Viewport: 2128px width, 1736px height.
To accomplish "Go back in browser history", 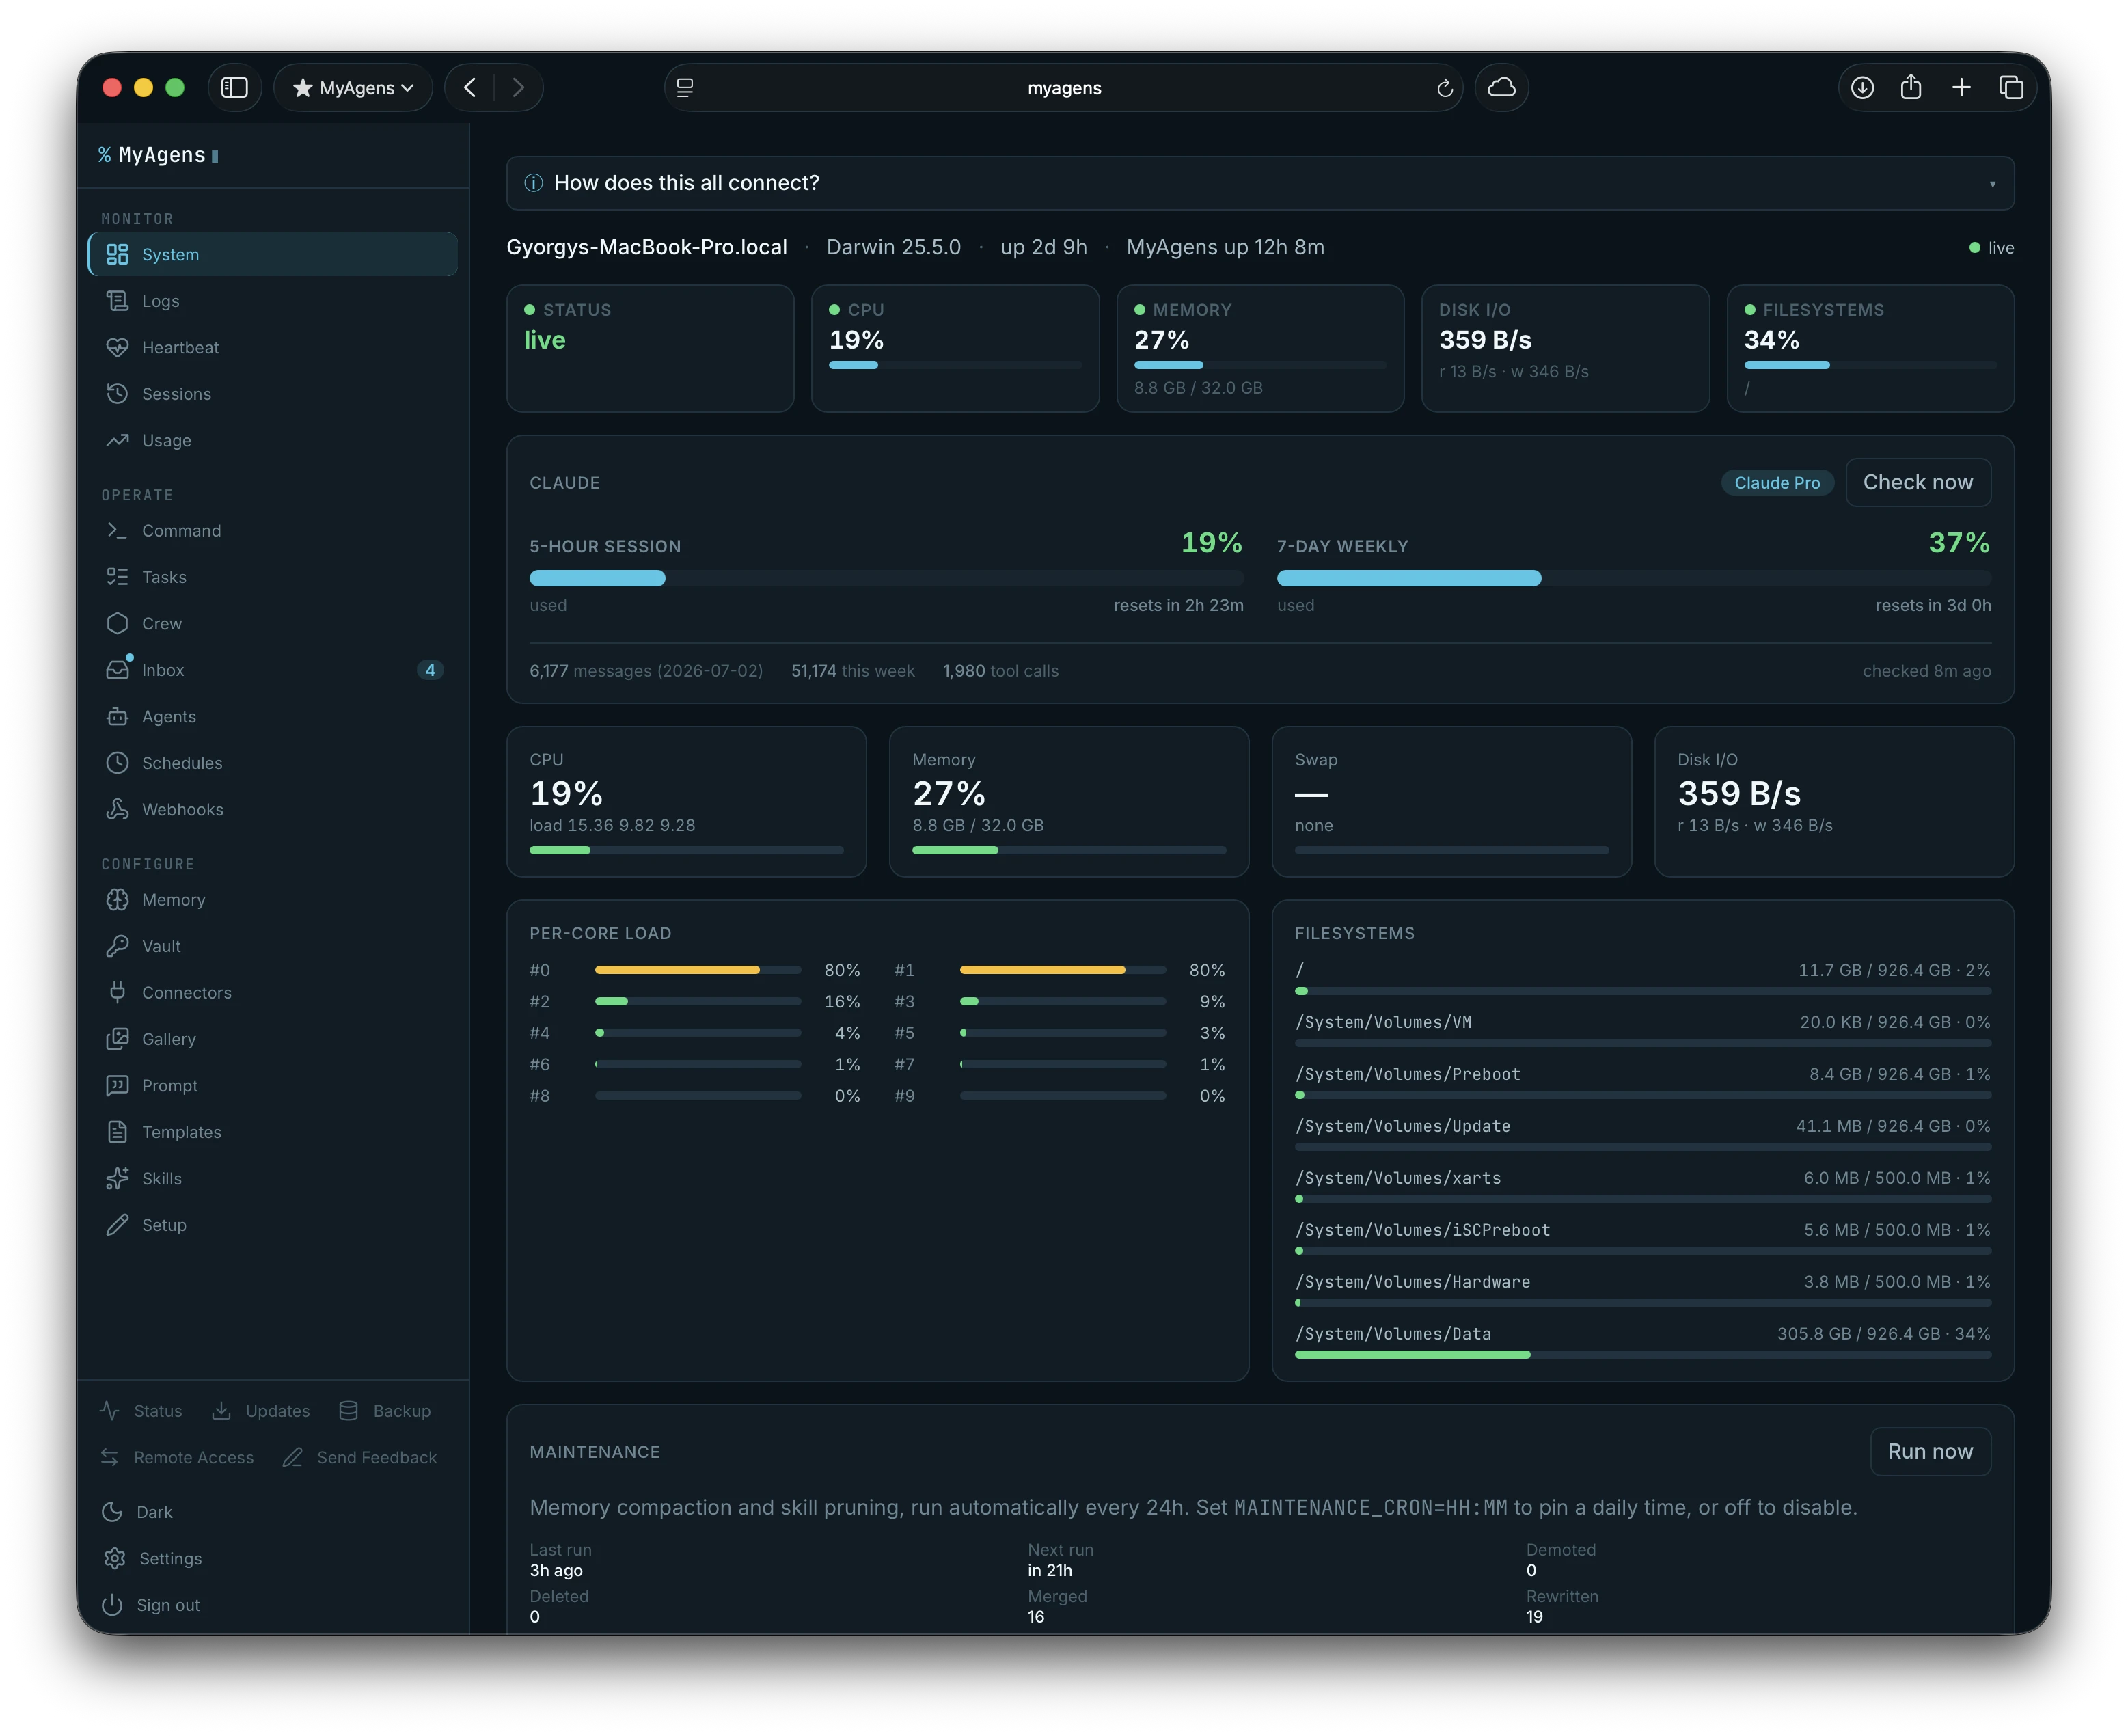I will 470,87.
